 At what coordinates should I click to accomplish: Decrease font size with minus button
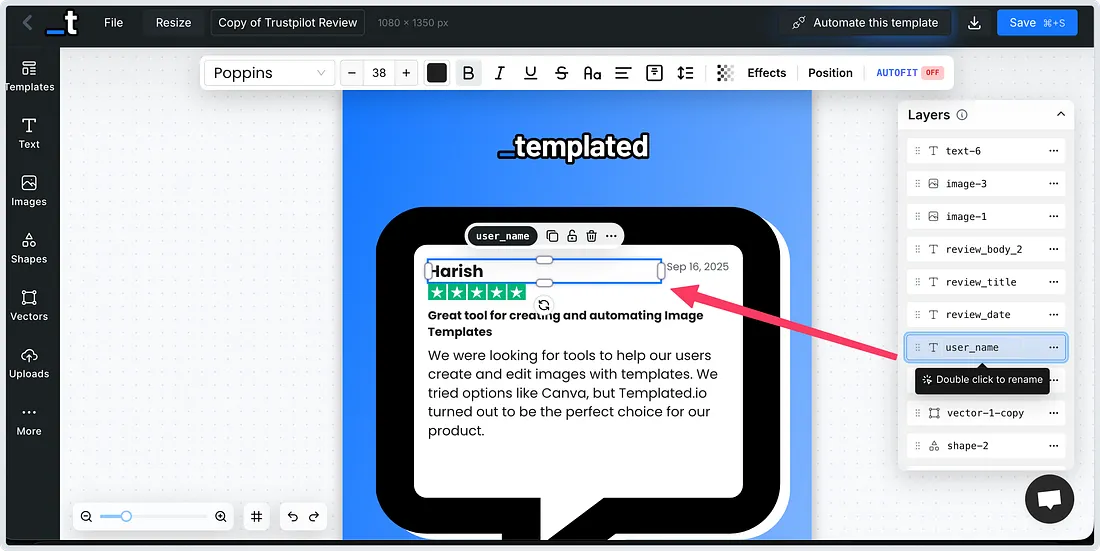pyautogui.click(x=352, y=73)
